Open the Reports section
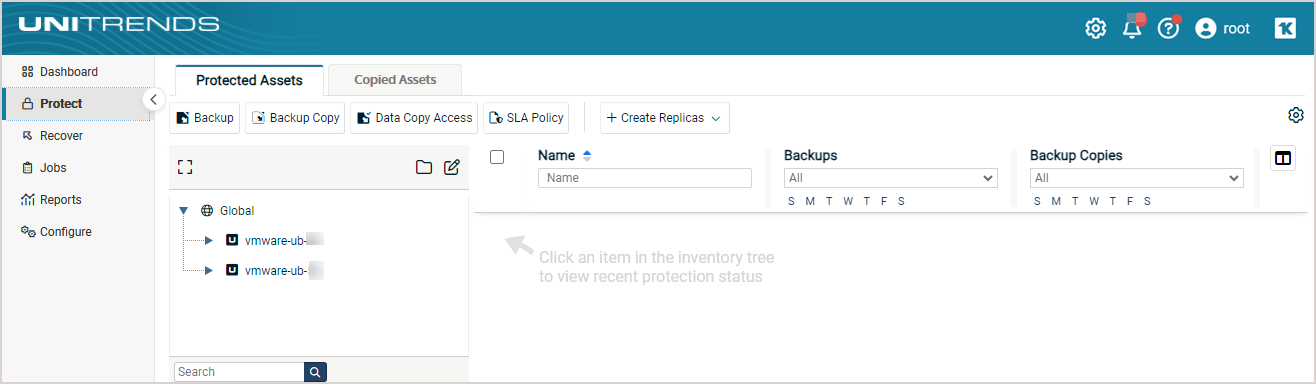Screen dimensions: 1316x384 60,200
